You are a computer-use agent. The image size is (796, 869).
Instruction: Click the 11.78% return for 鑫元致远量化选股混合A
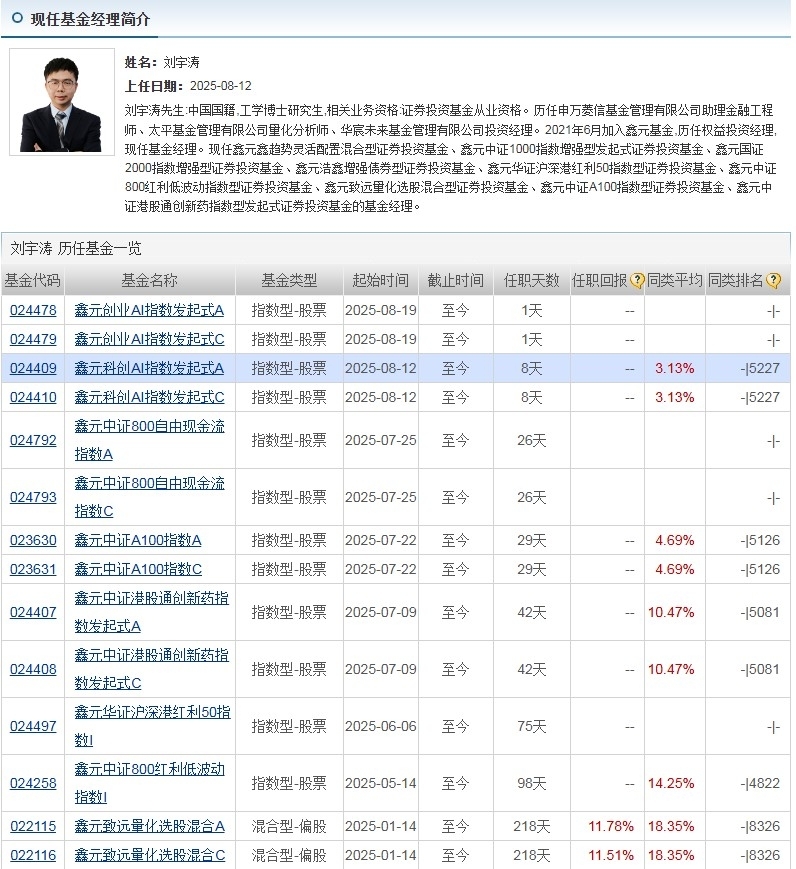(x=610, y=826)
